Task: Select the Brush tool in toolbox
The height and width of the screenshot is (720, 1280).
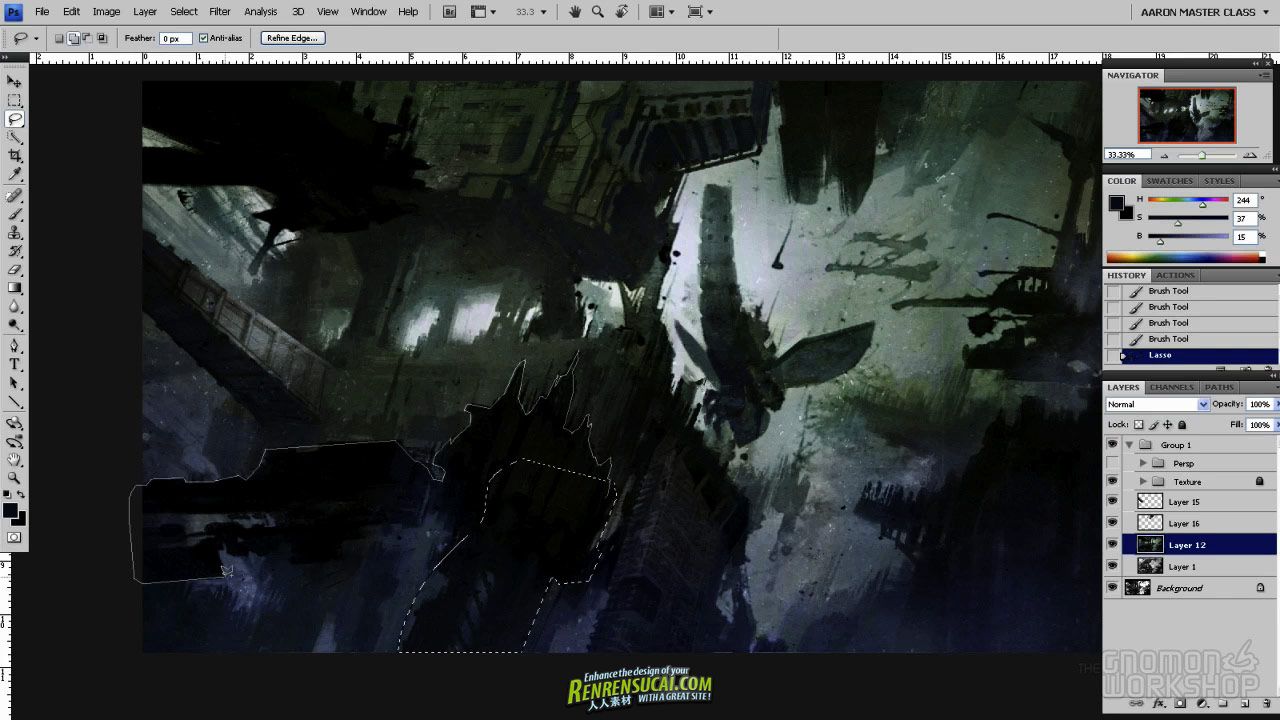Action: click(14, 214)
